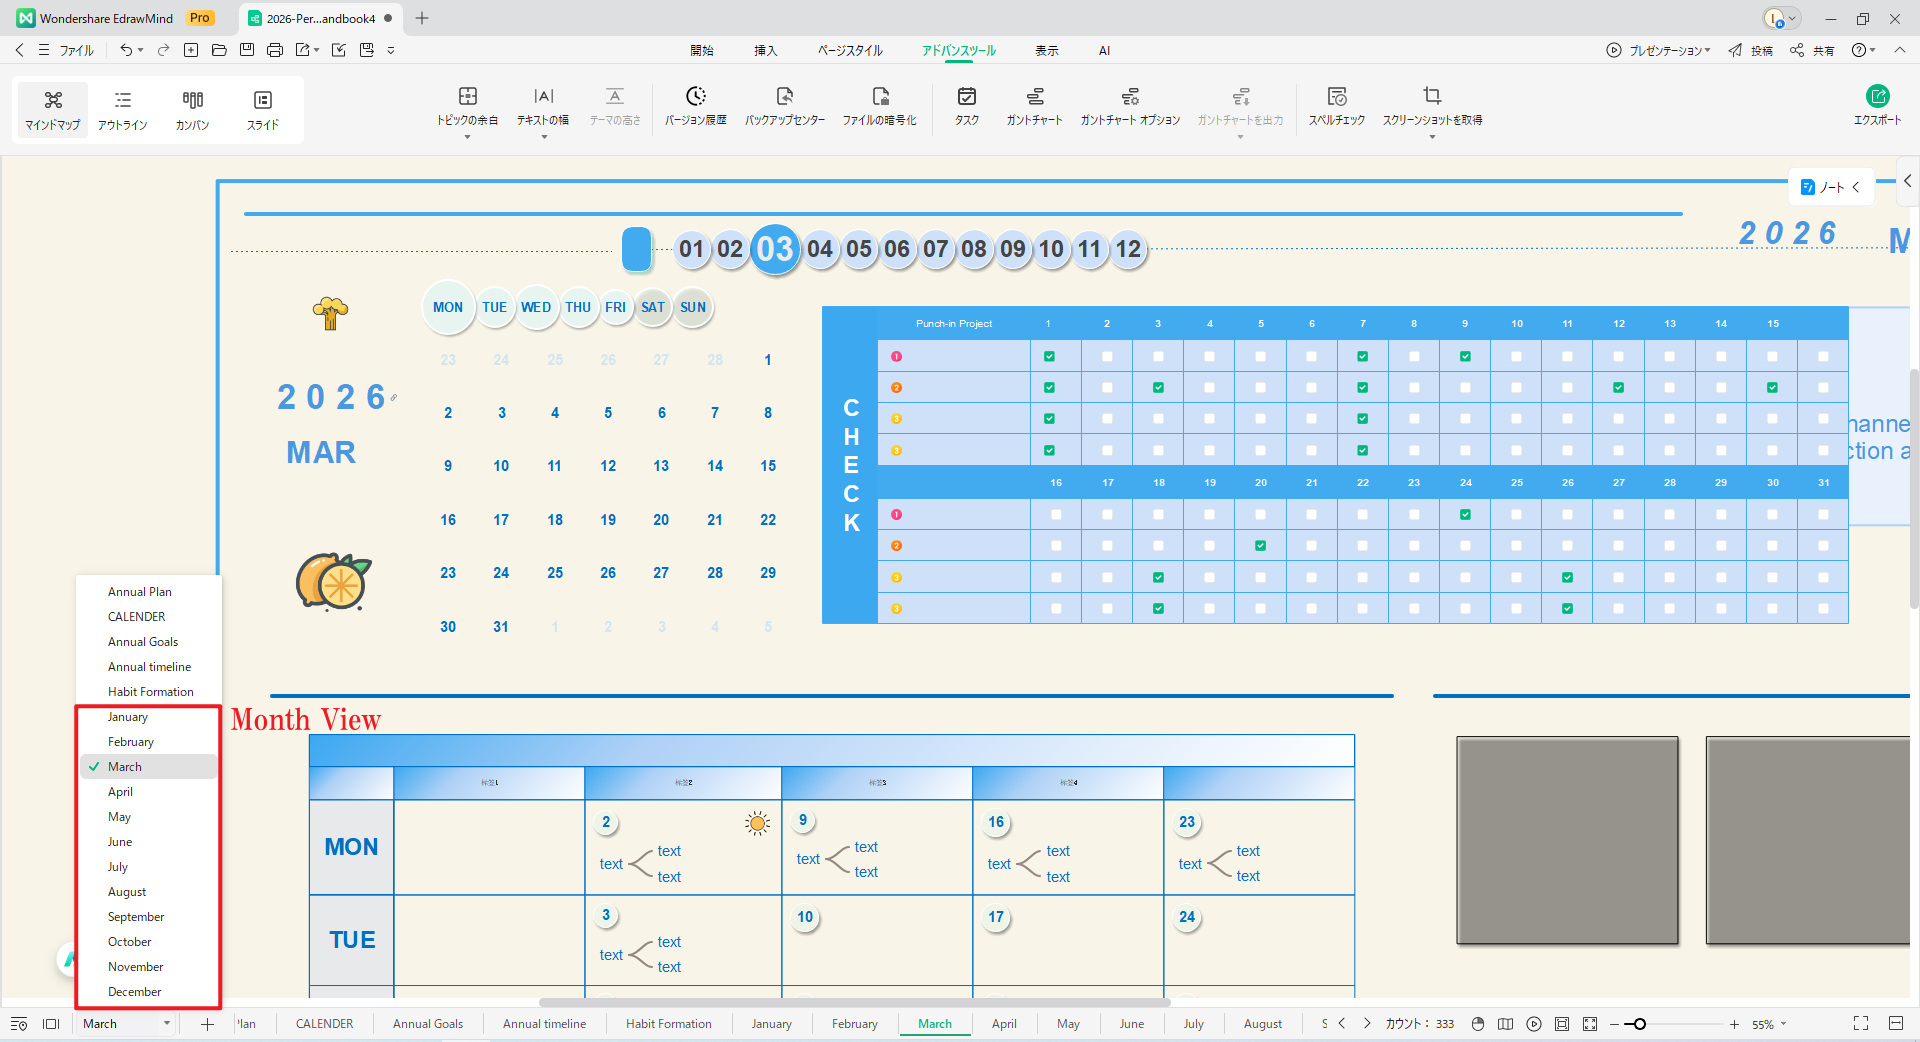
Task: Click the Task tool icon
Action: point(966,105)
